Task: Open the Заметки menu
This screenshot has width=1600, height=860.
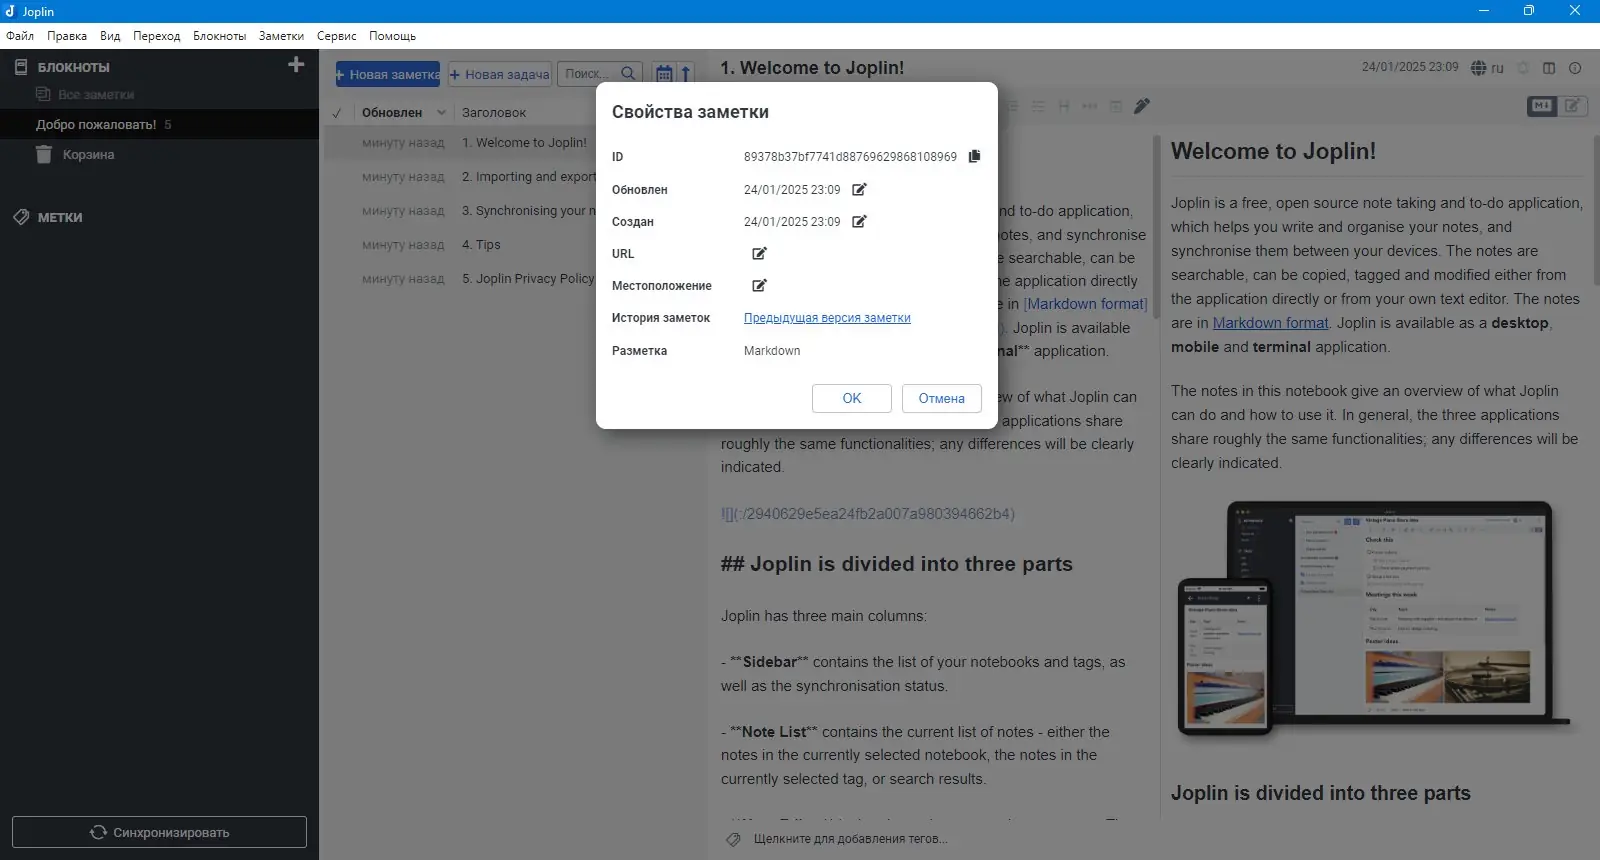Action: (x=281, y=36)
